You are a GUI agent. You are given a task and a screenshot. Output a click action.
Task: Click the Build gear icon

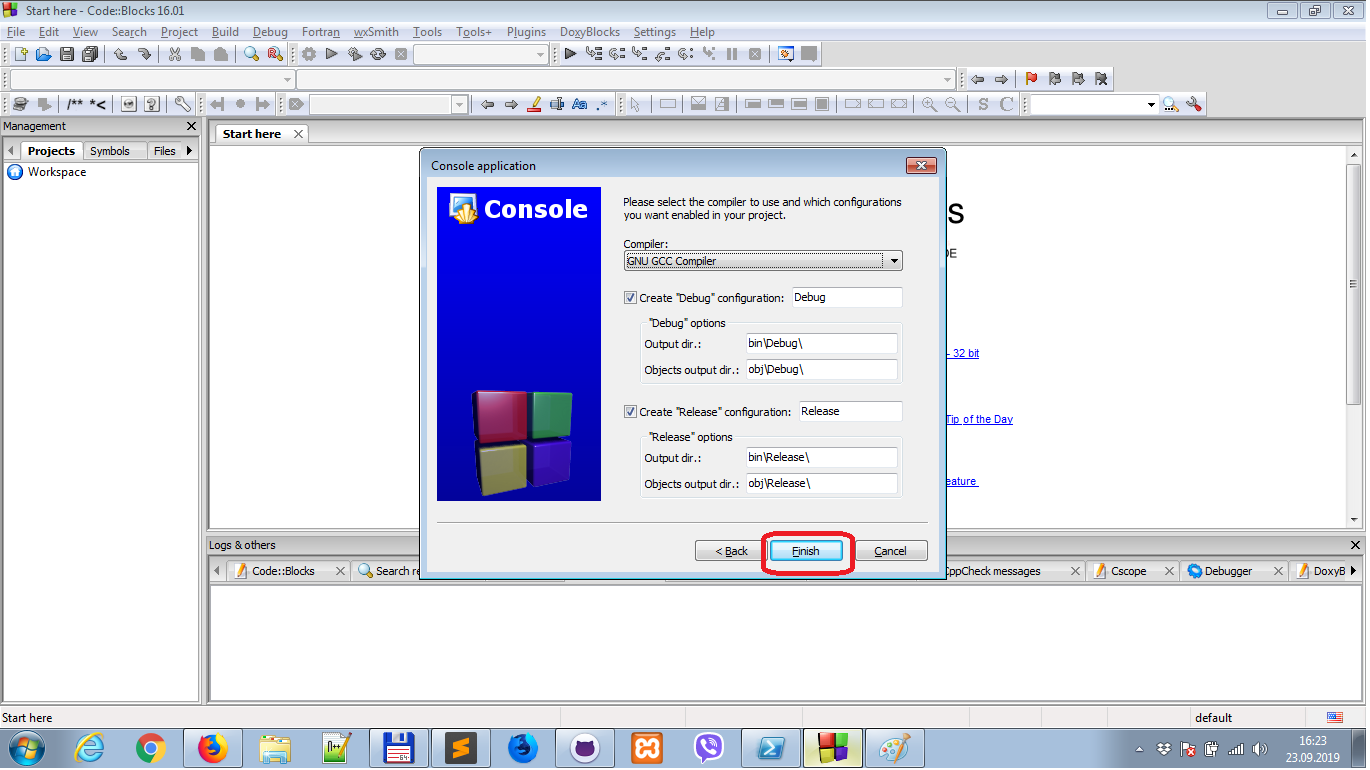pyautogui.click(x=309, y=54)
